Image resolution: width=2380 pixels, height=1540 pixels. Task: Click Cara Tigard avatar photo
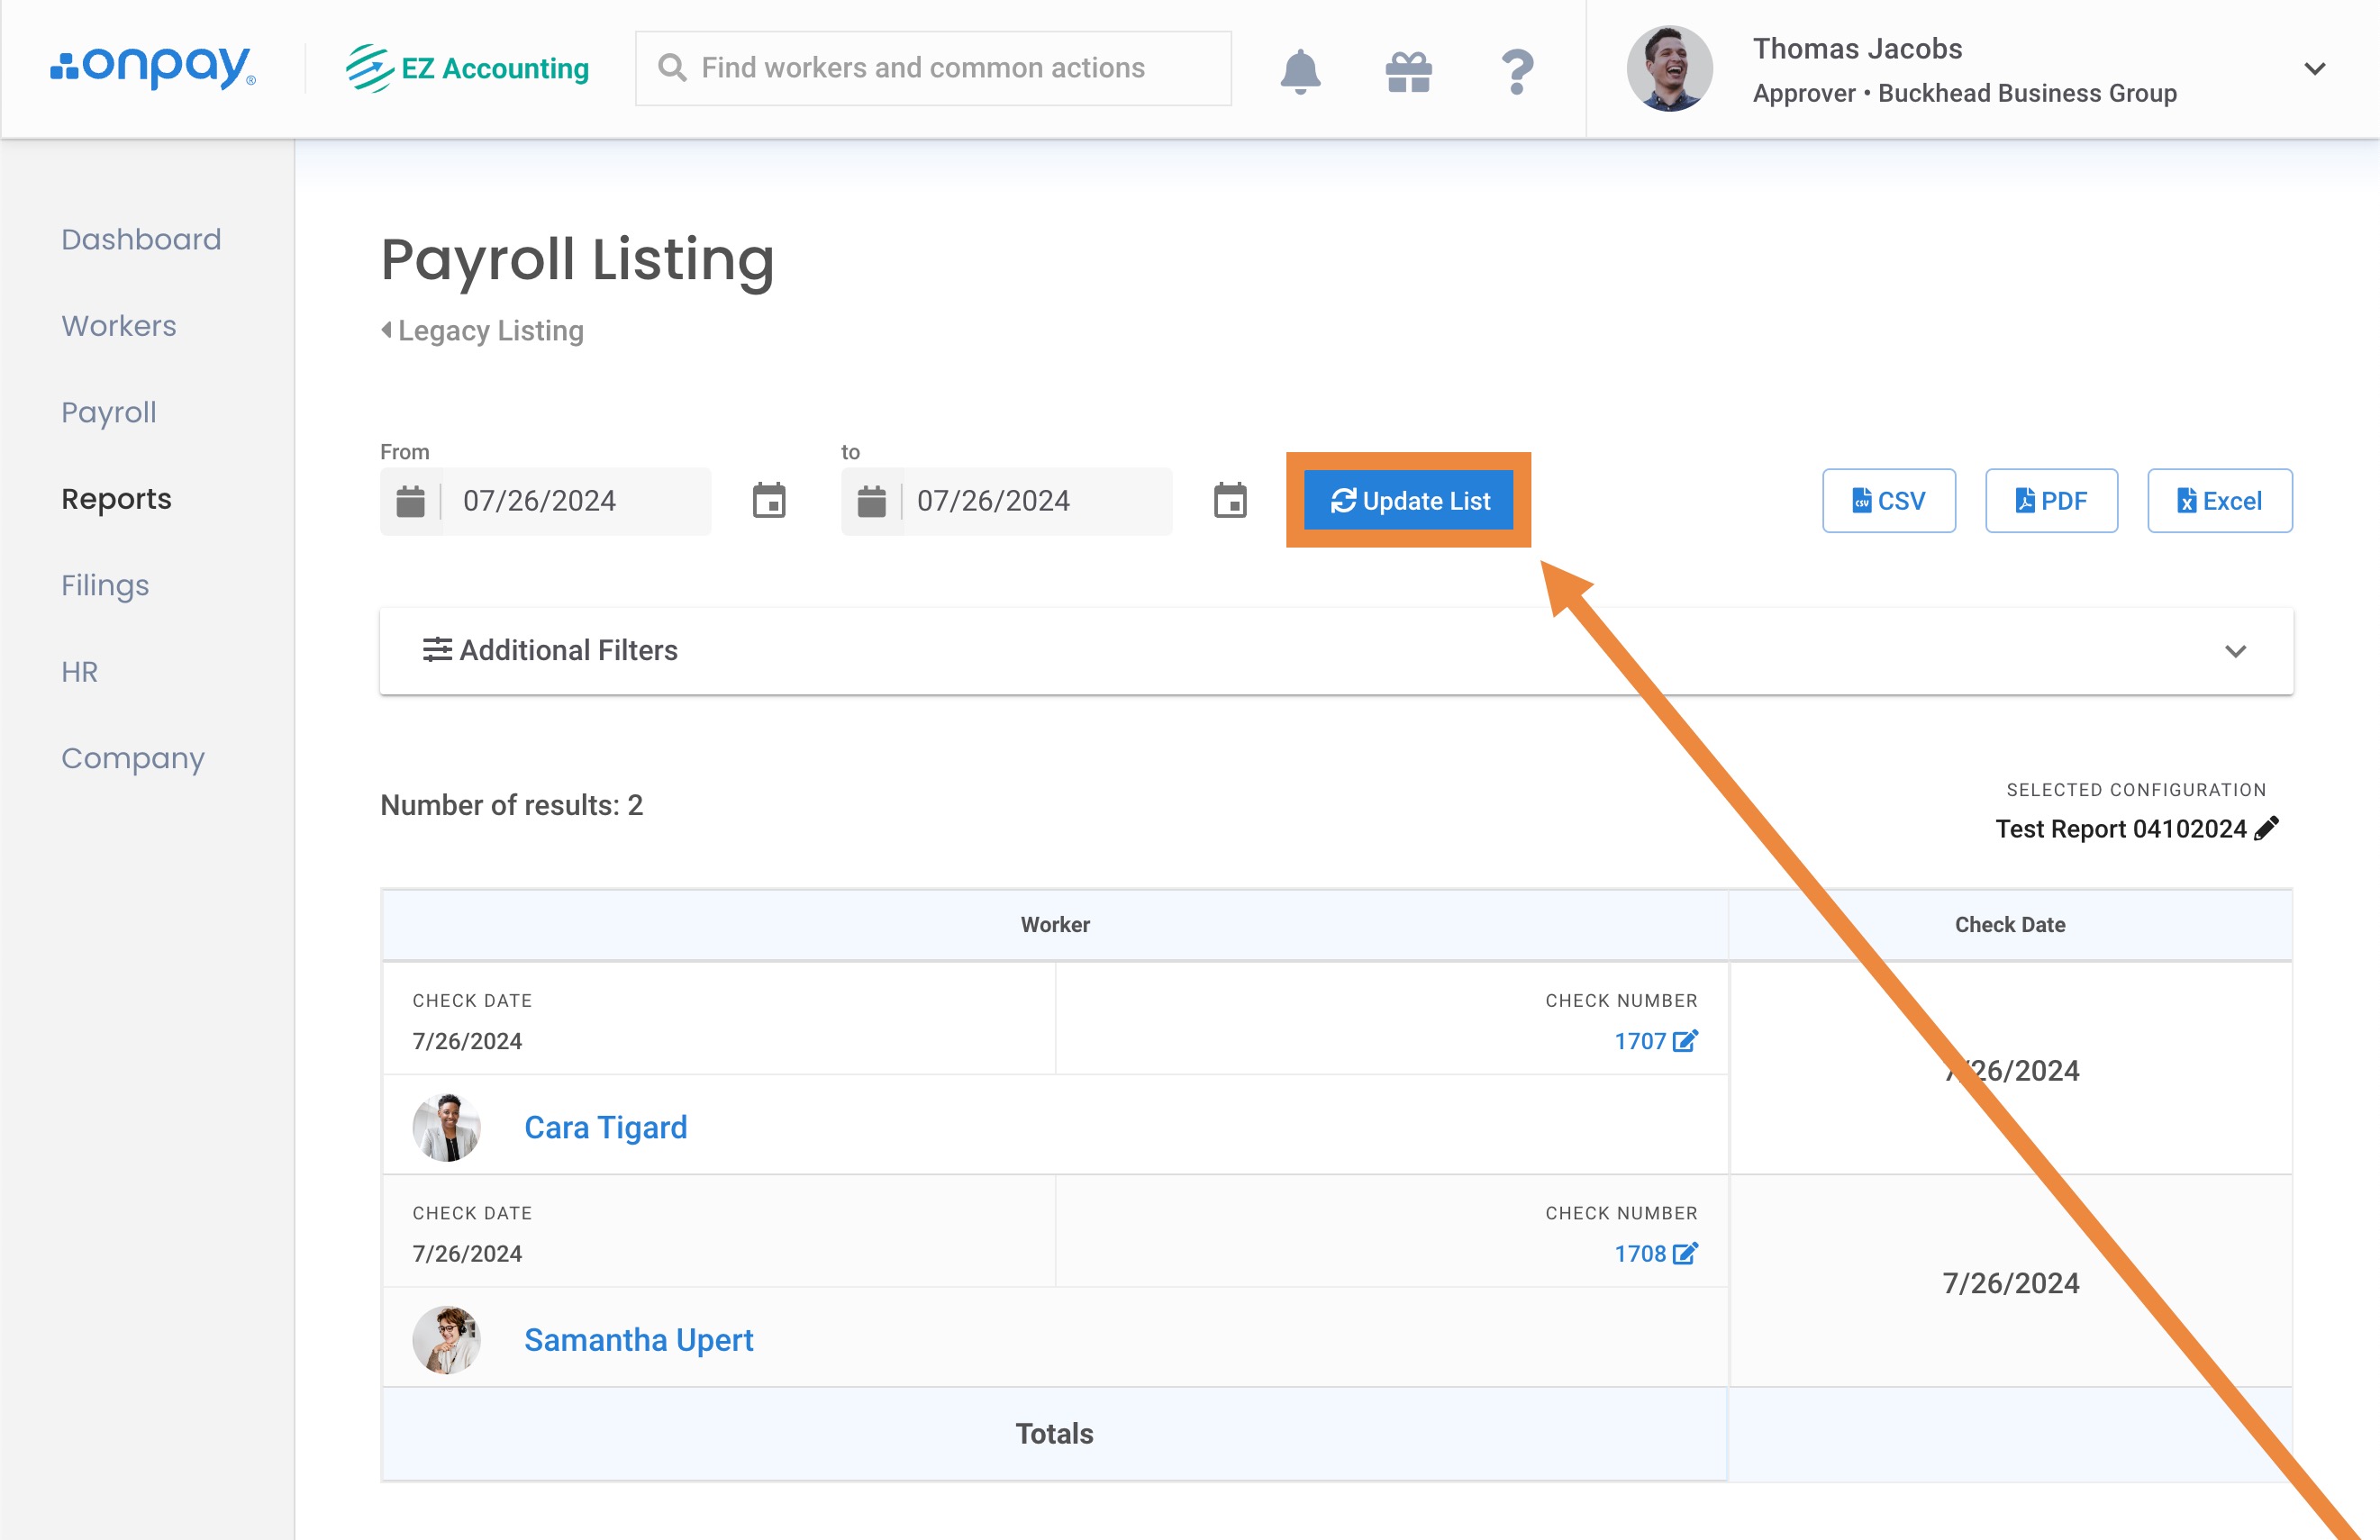click(x=447, y=1128)
